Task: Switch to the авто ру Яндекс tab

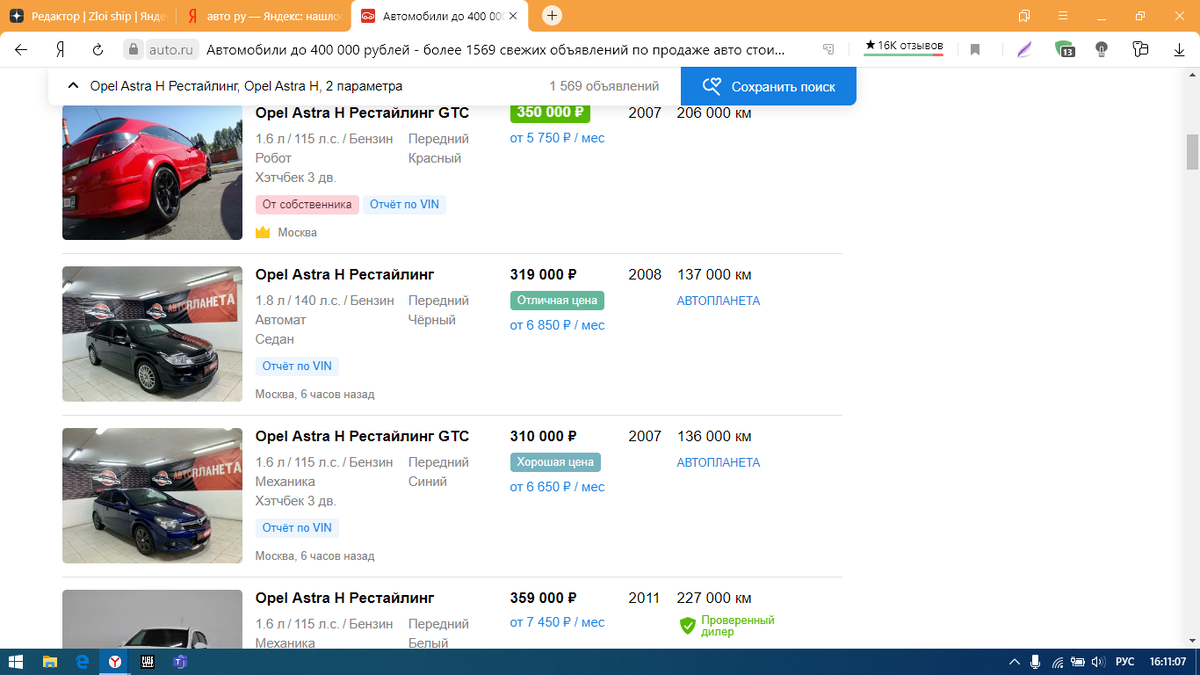Action: coord(265,17)
